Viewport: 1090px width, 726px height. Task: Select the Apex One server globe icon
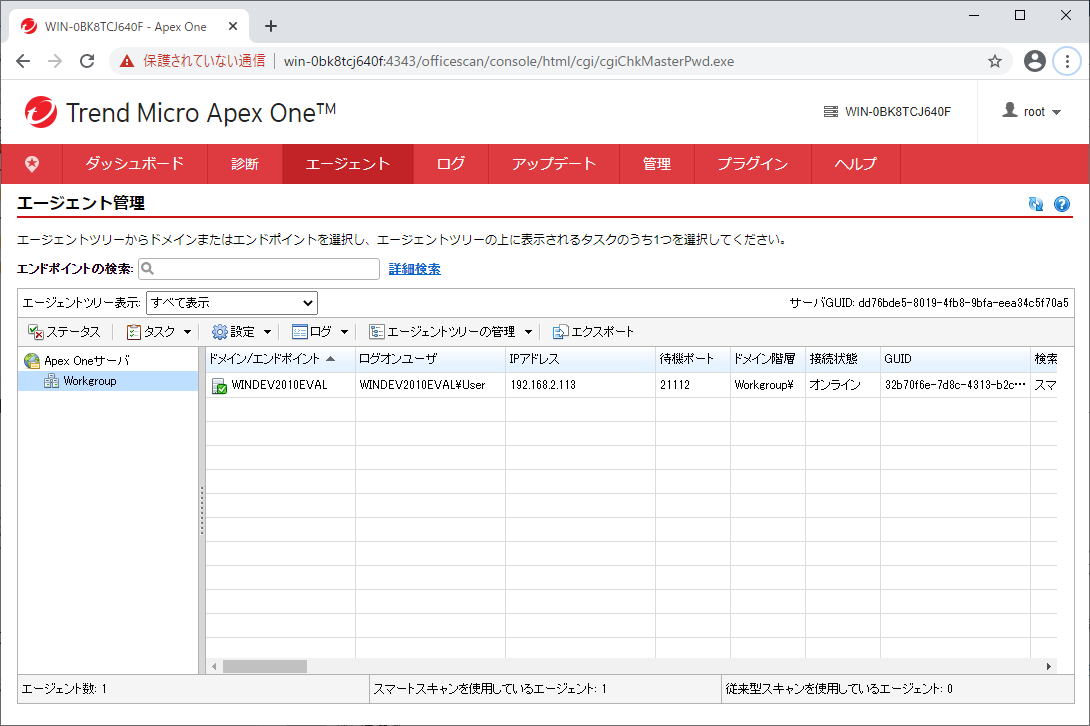(32, 360)
